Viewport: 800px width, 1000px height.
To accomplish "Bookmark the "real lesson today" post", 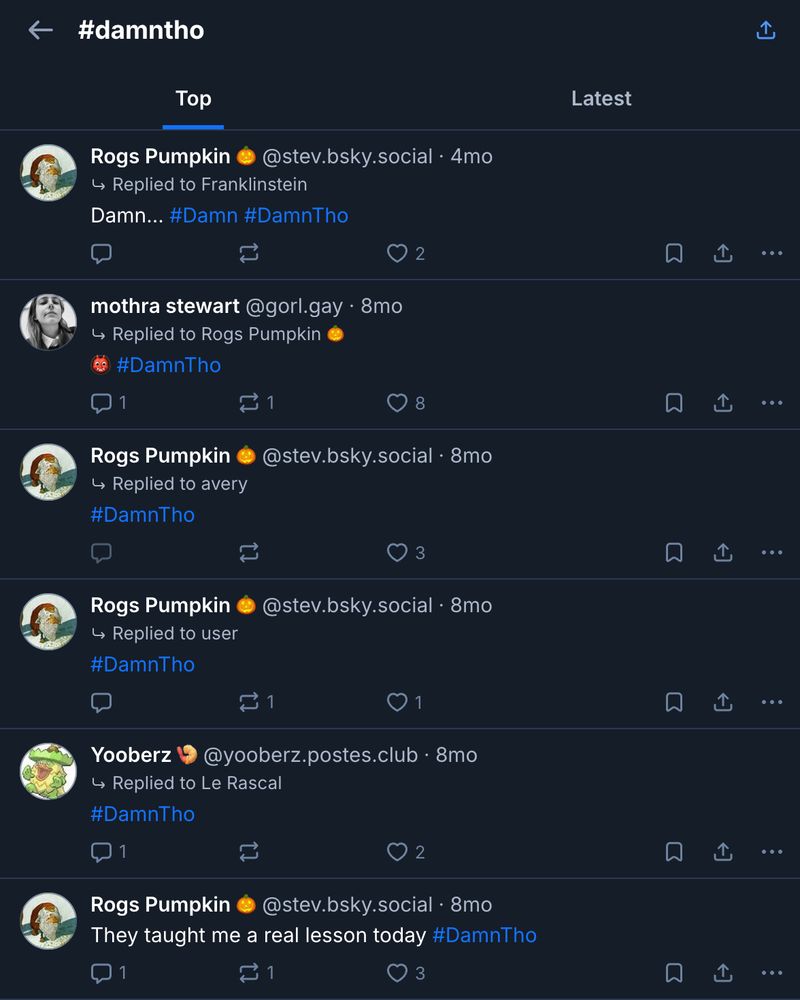I will click(x=673, y=971).
